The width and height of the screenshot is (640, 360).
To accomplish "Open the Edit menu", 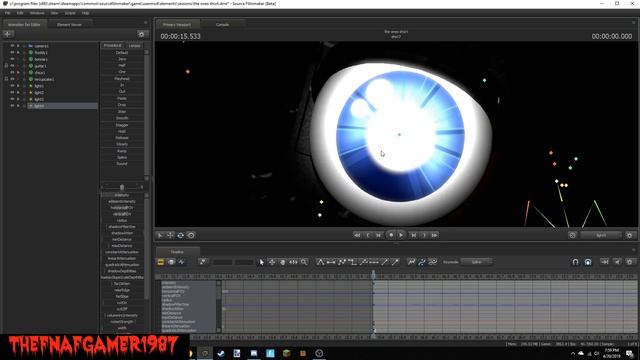I will point(20,13).
